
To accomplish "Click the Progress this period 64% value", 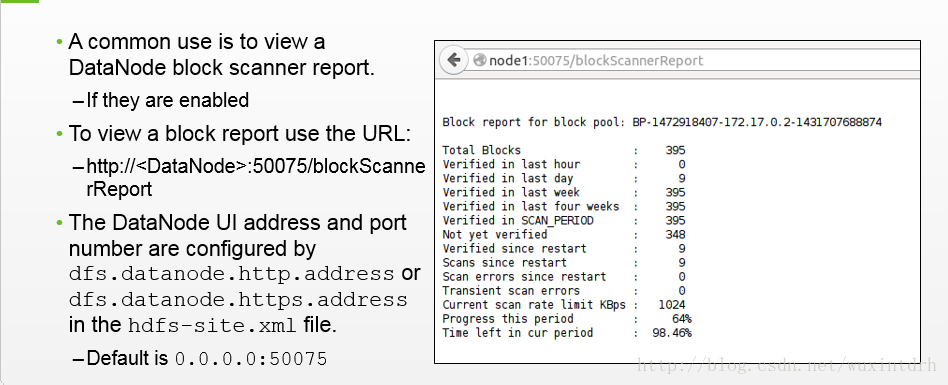I will pos(681,319).
